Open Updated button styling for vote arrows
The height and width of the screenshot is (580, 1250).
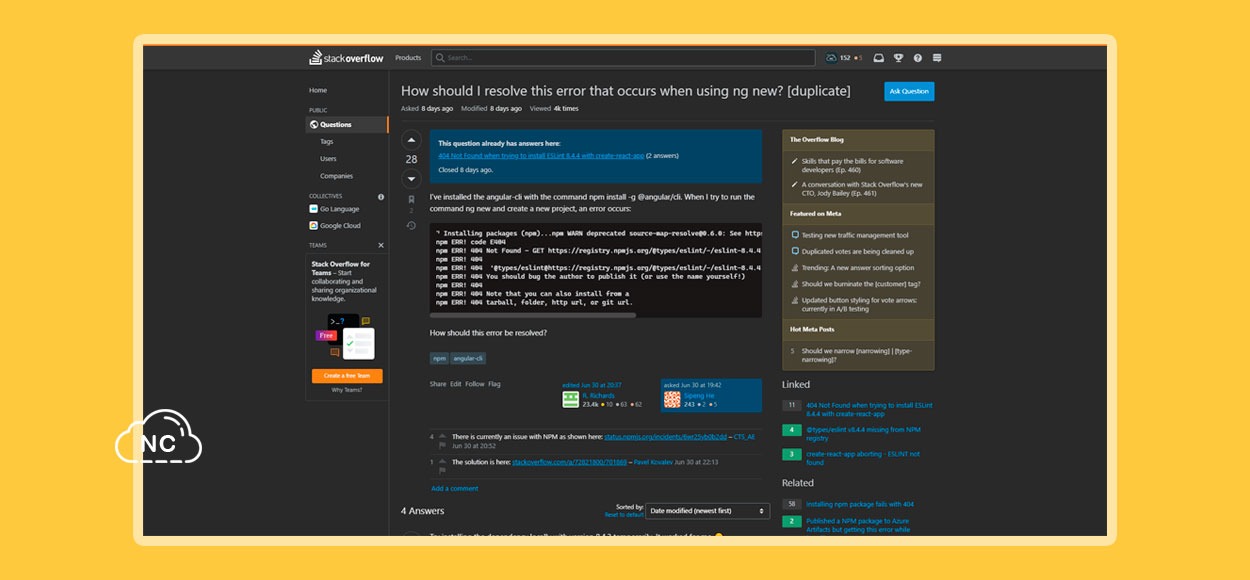coord(859,304)
